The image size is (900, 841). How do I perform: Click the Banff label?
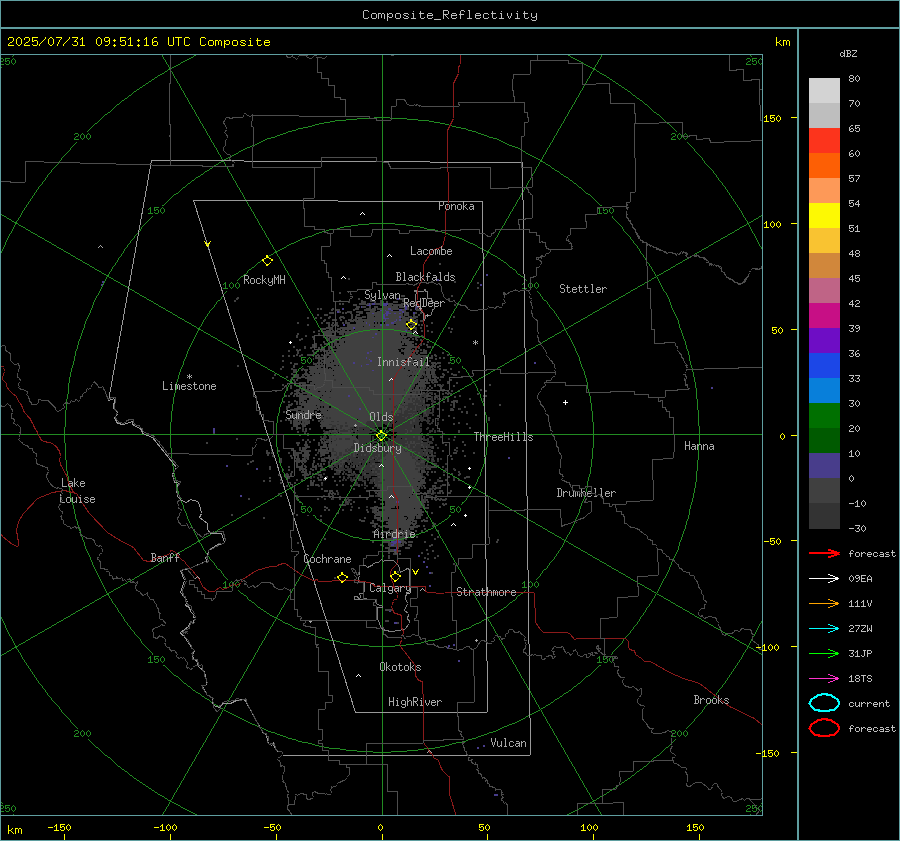pyautogui.click(x=165, y=558)
